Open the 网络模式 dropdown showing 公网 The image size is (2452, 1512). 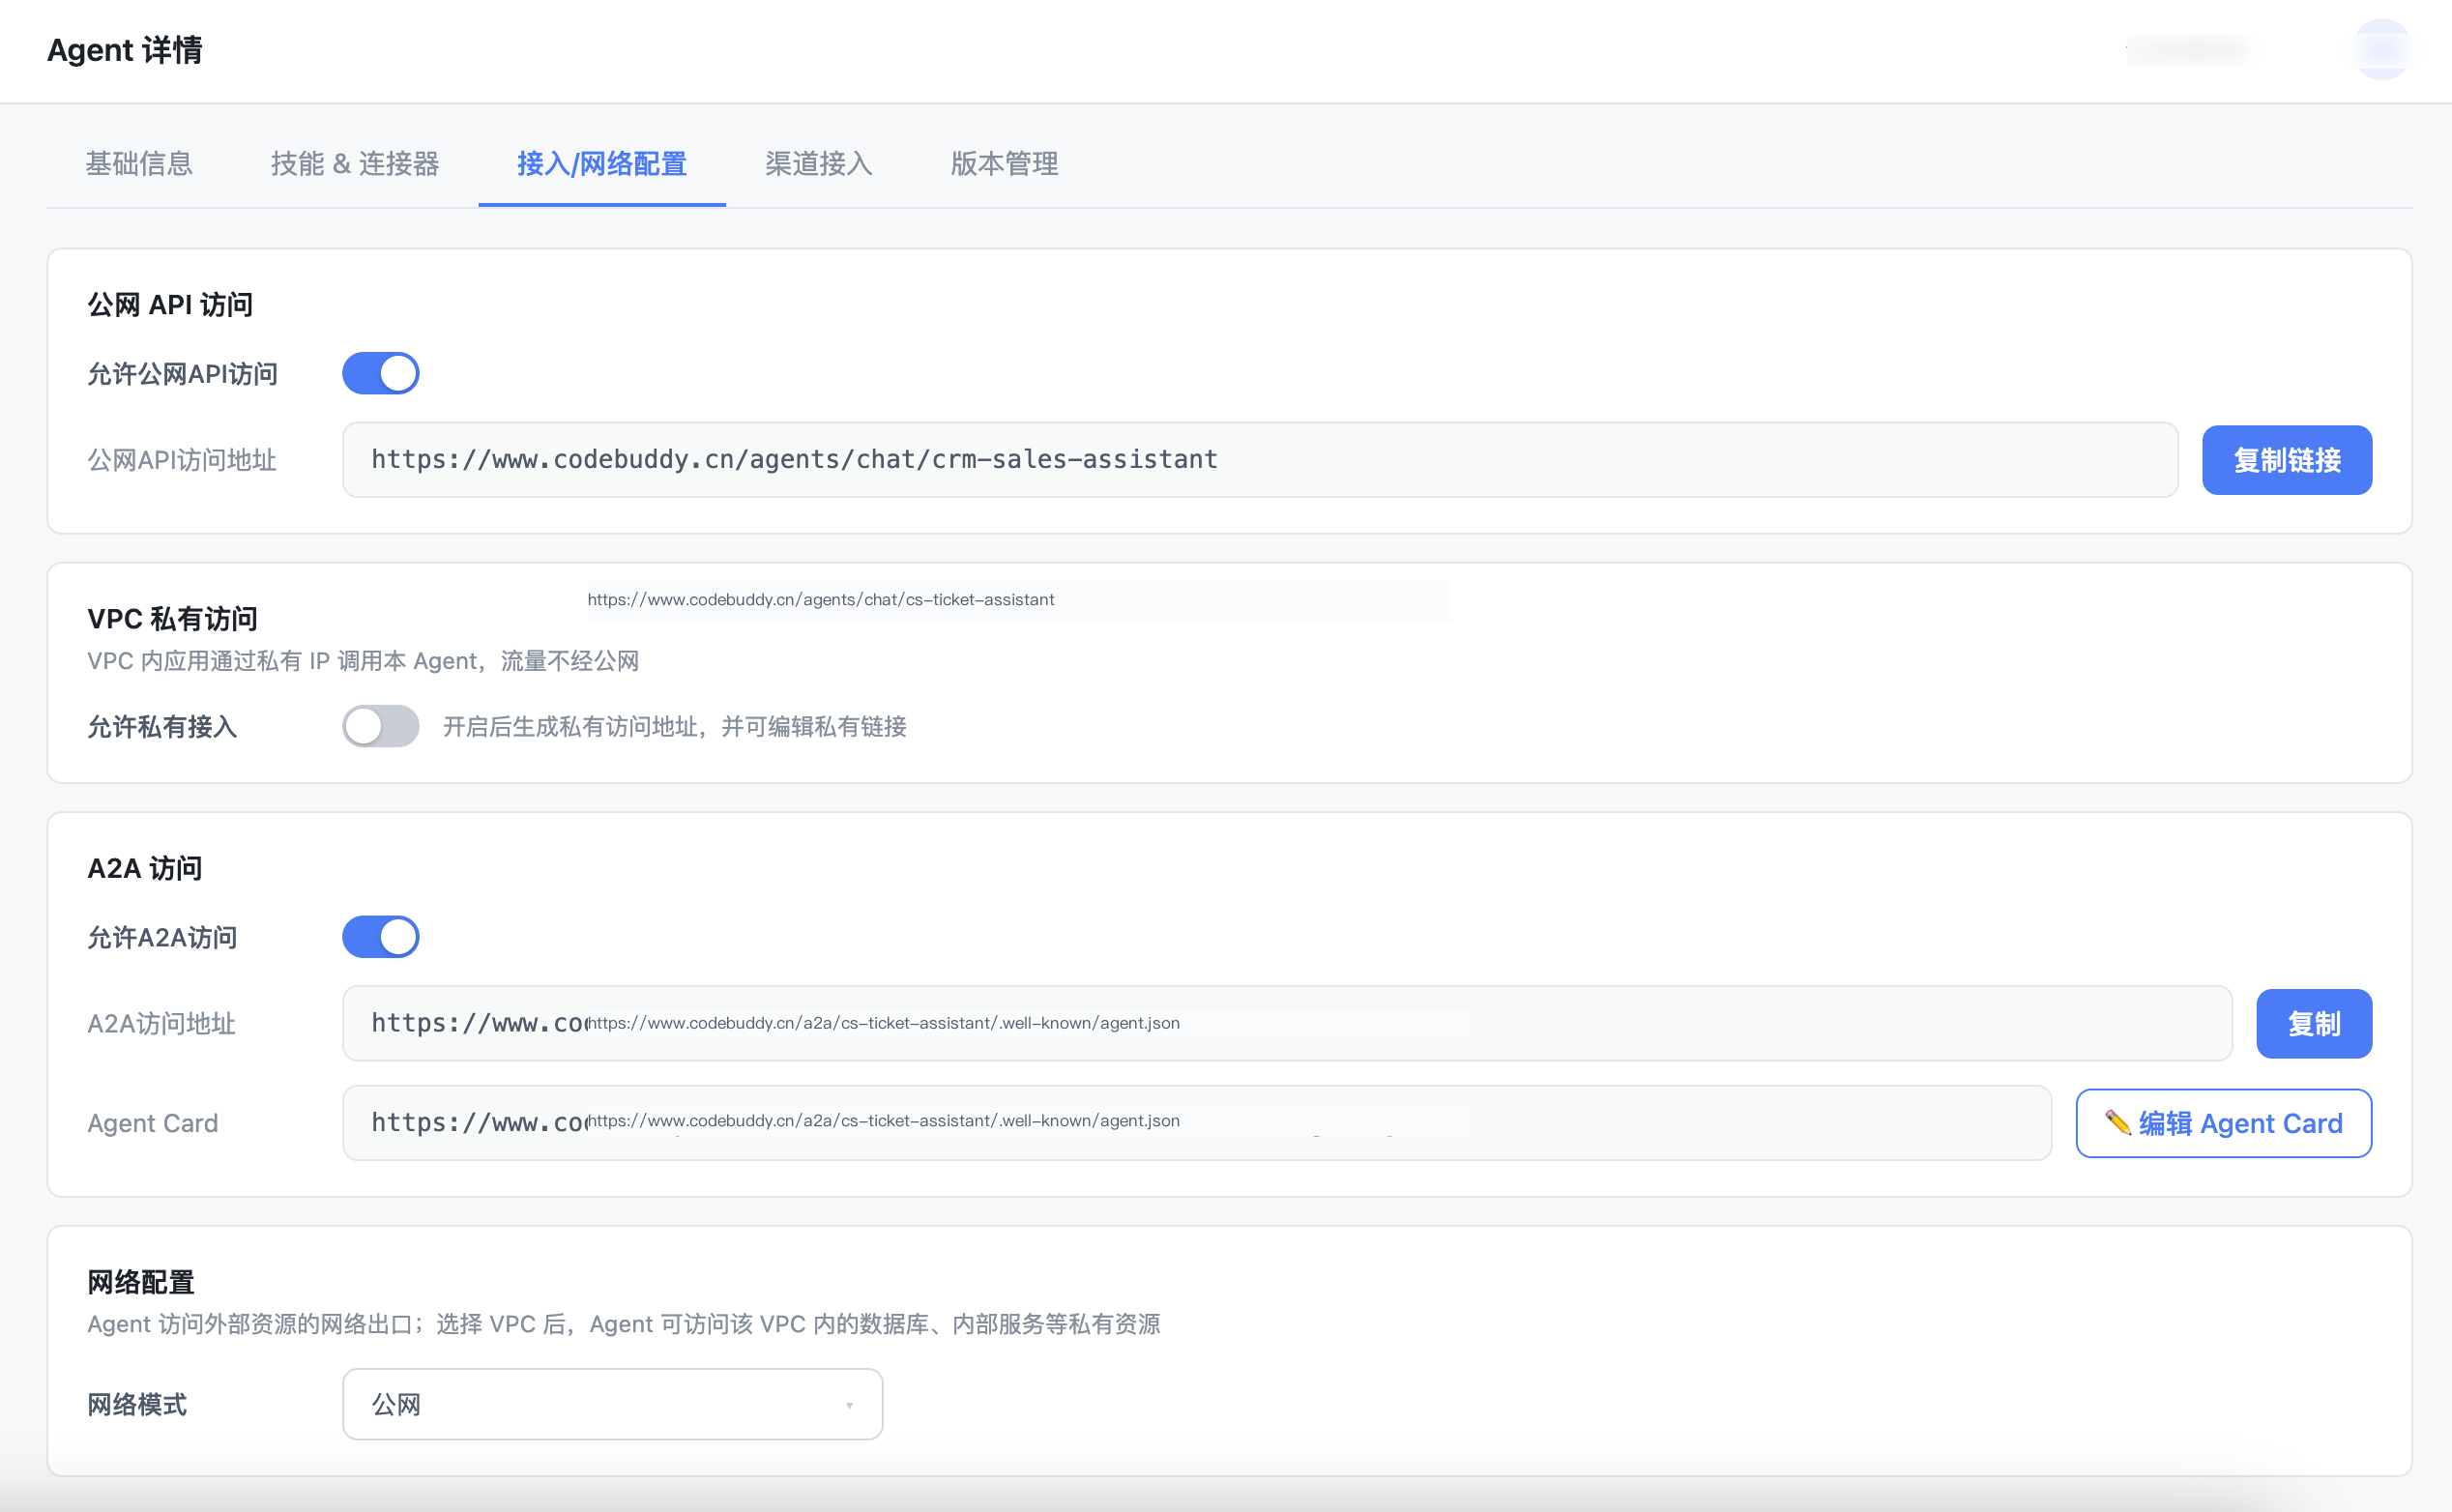pyautogui.click(x=612, y=1404)
